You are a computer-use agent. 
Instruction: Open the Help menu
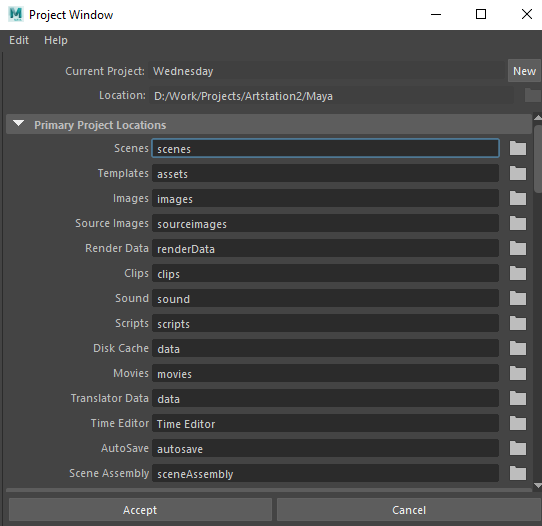coord(56,40)
